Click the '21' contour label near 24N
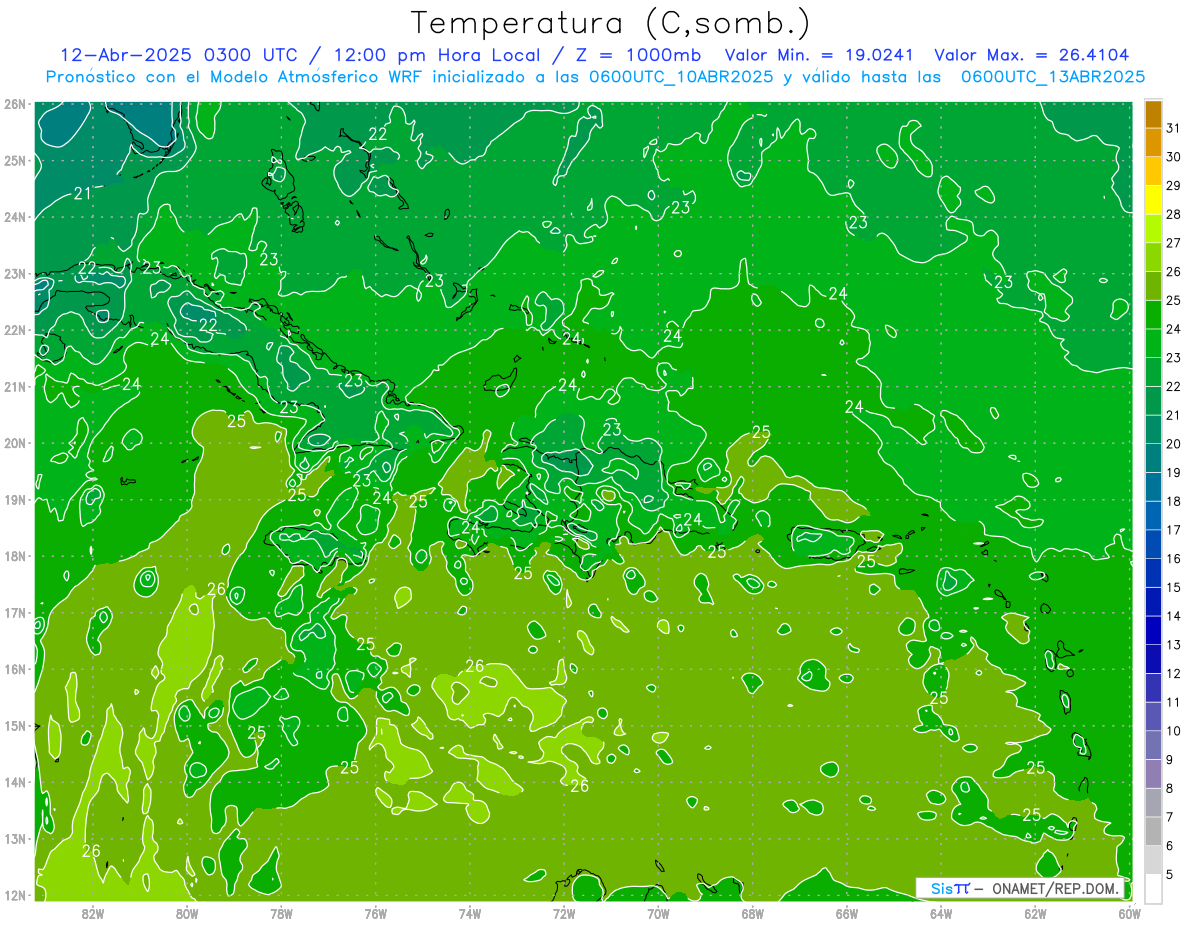Viewport: 1200px width, 927px height. pos(82,194)
